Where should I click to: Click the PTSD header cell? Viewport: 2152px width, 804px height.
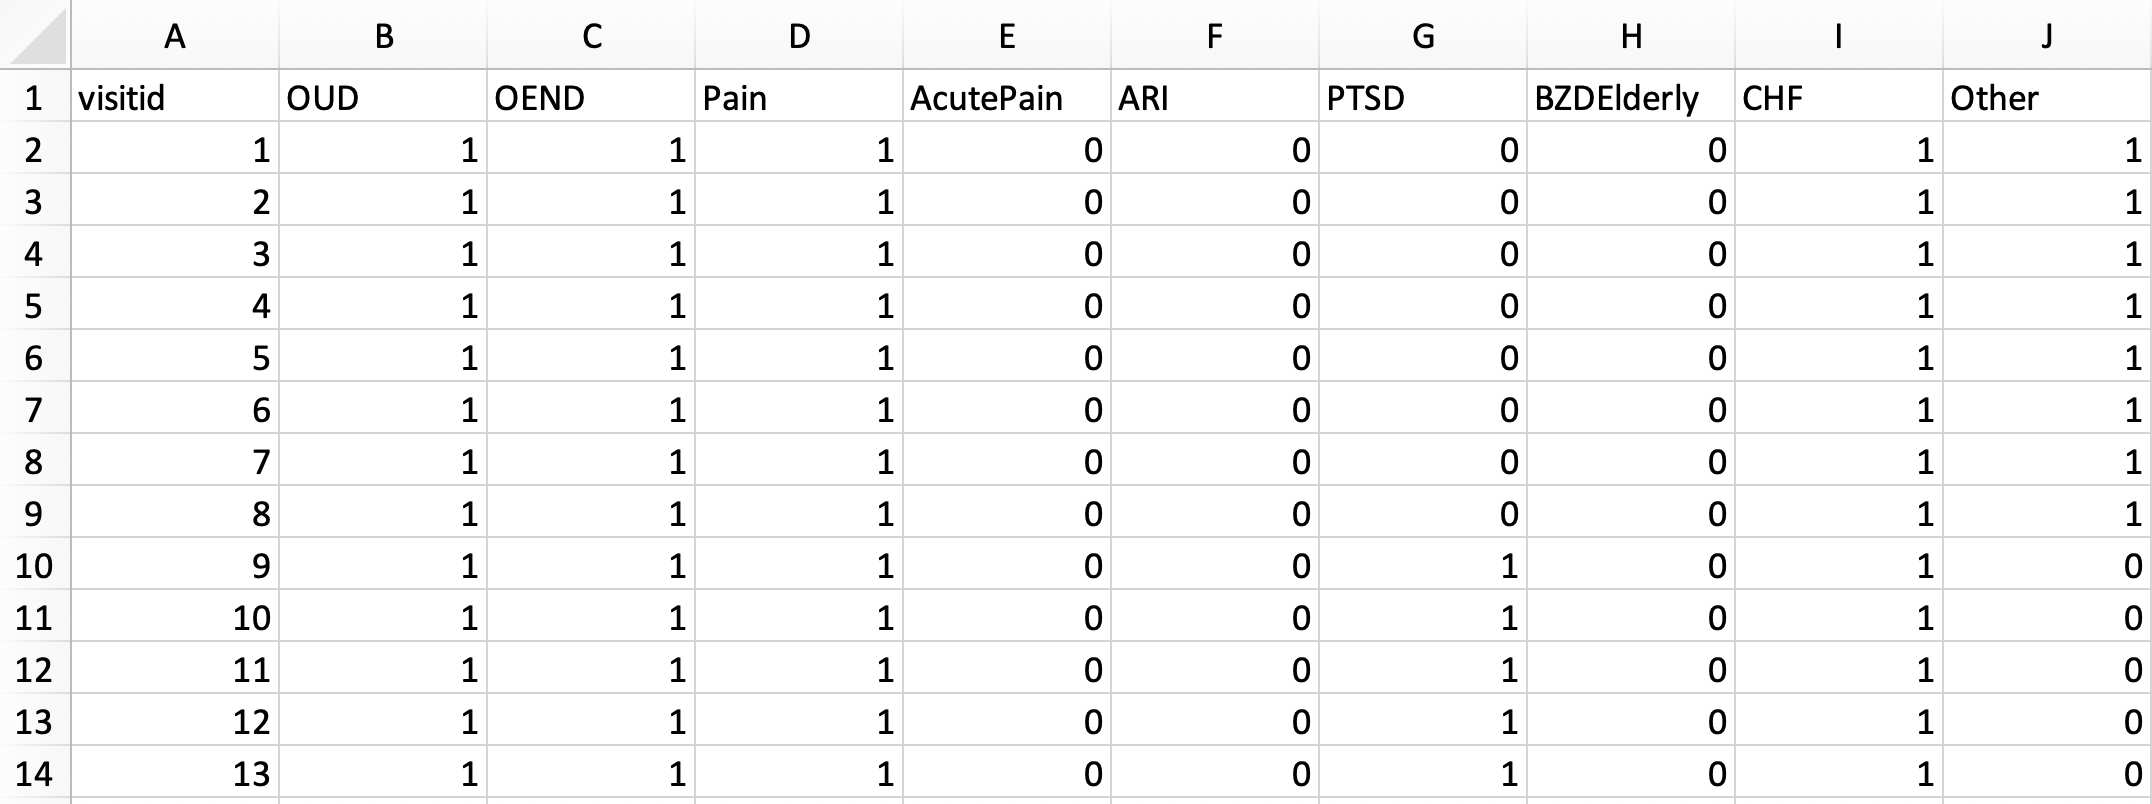click(1423, 97)
